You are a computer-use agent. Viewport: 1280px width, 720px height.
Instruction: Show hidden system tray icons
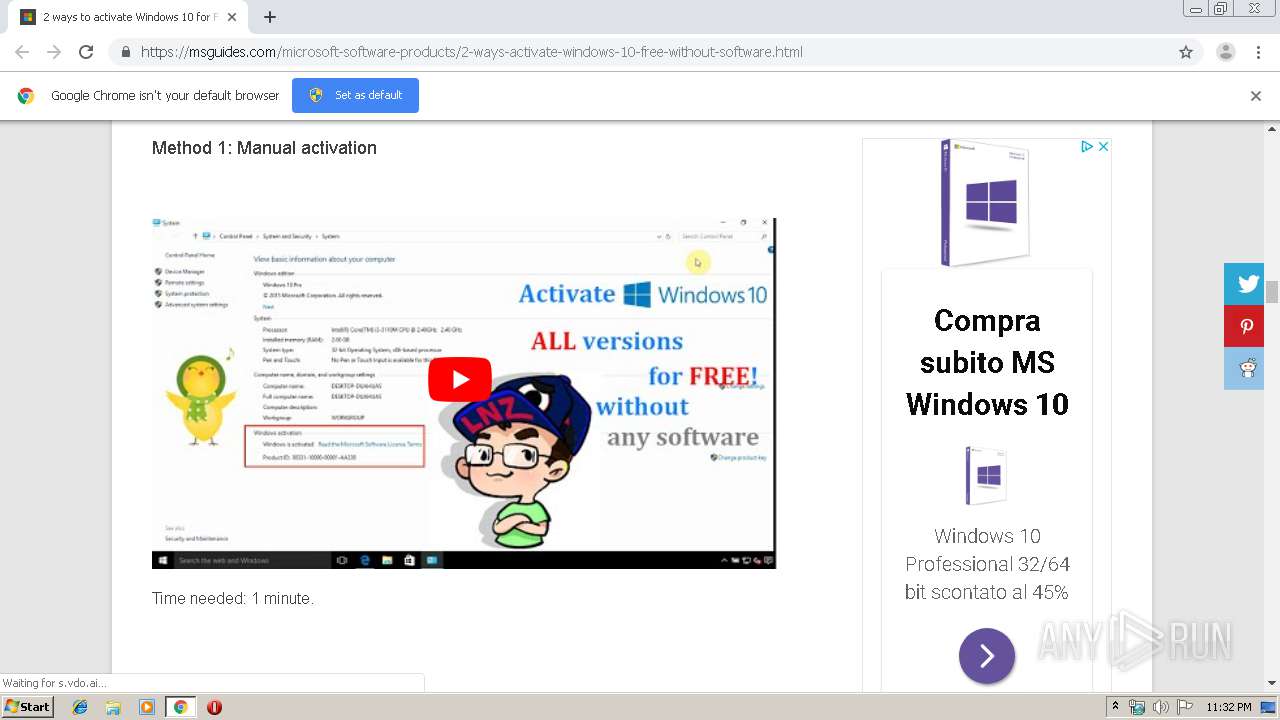coord(1115,707)
